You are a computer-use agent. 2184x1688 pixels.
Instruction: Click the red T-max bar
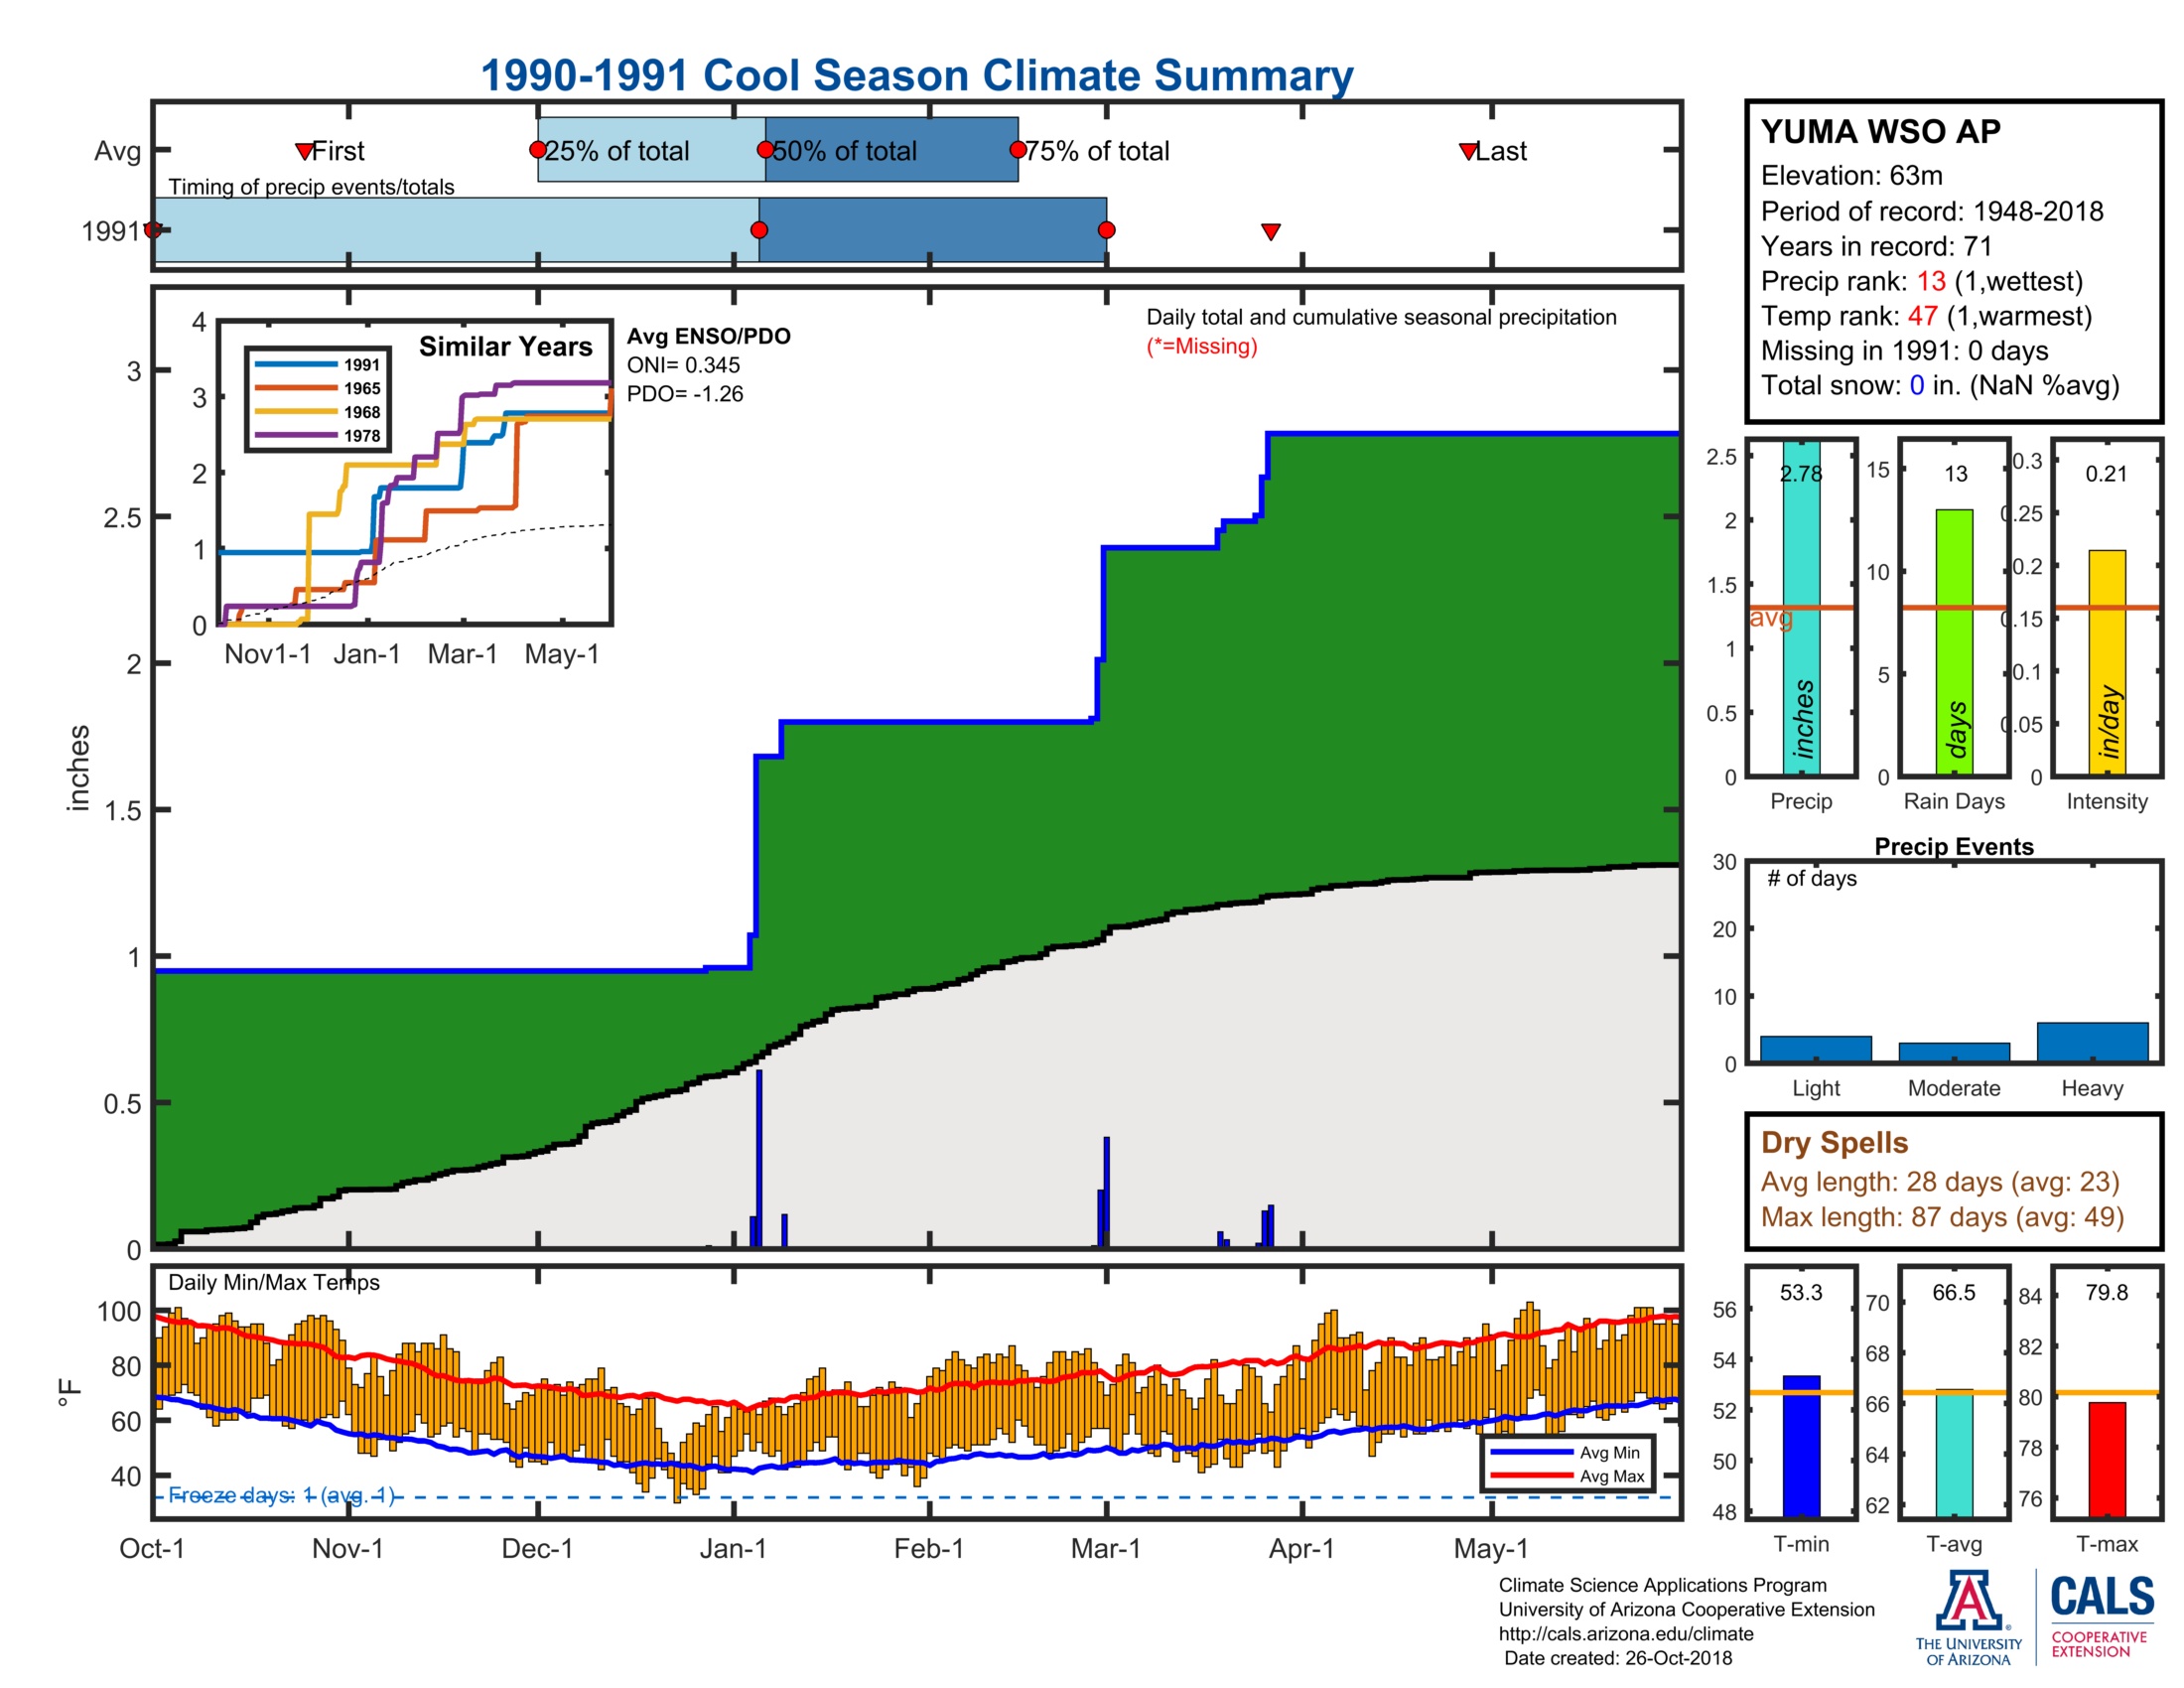(x=2107, y=1460)
